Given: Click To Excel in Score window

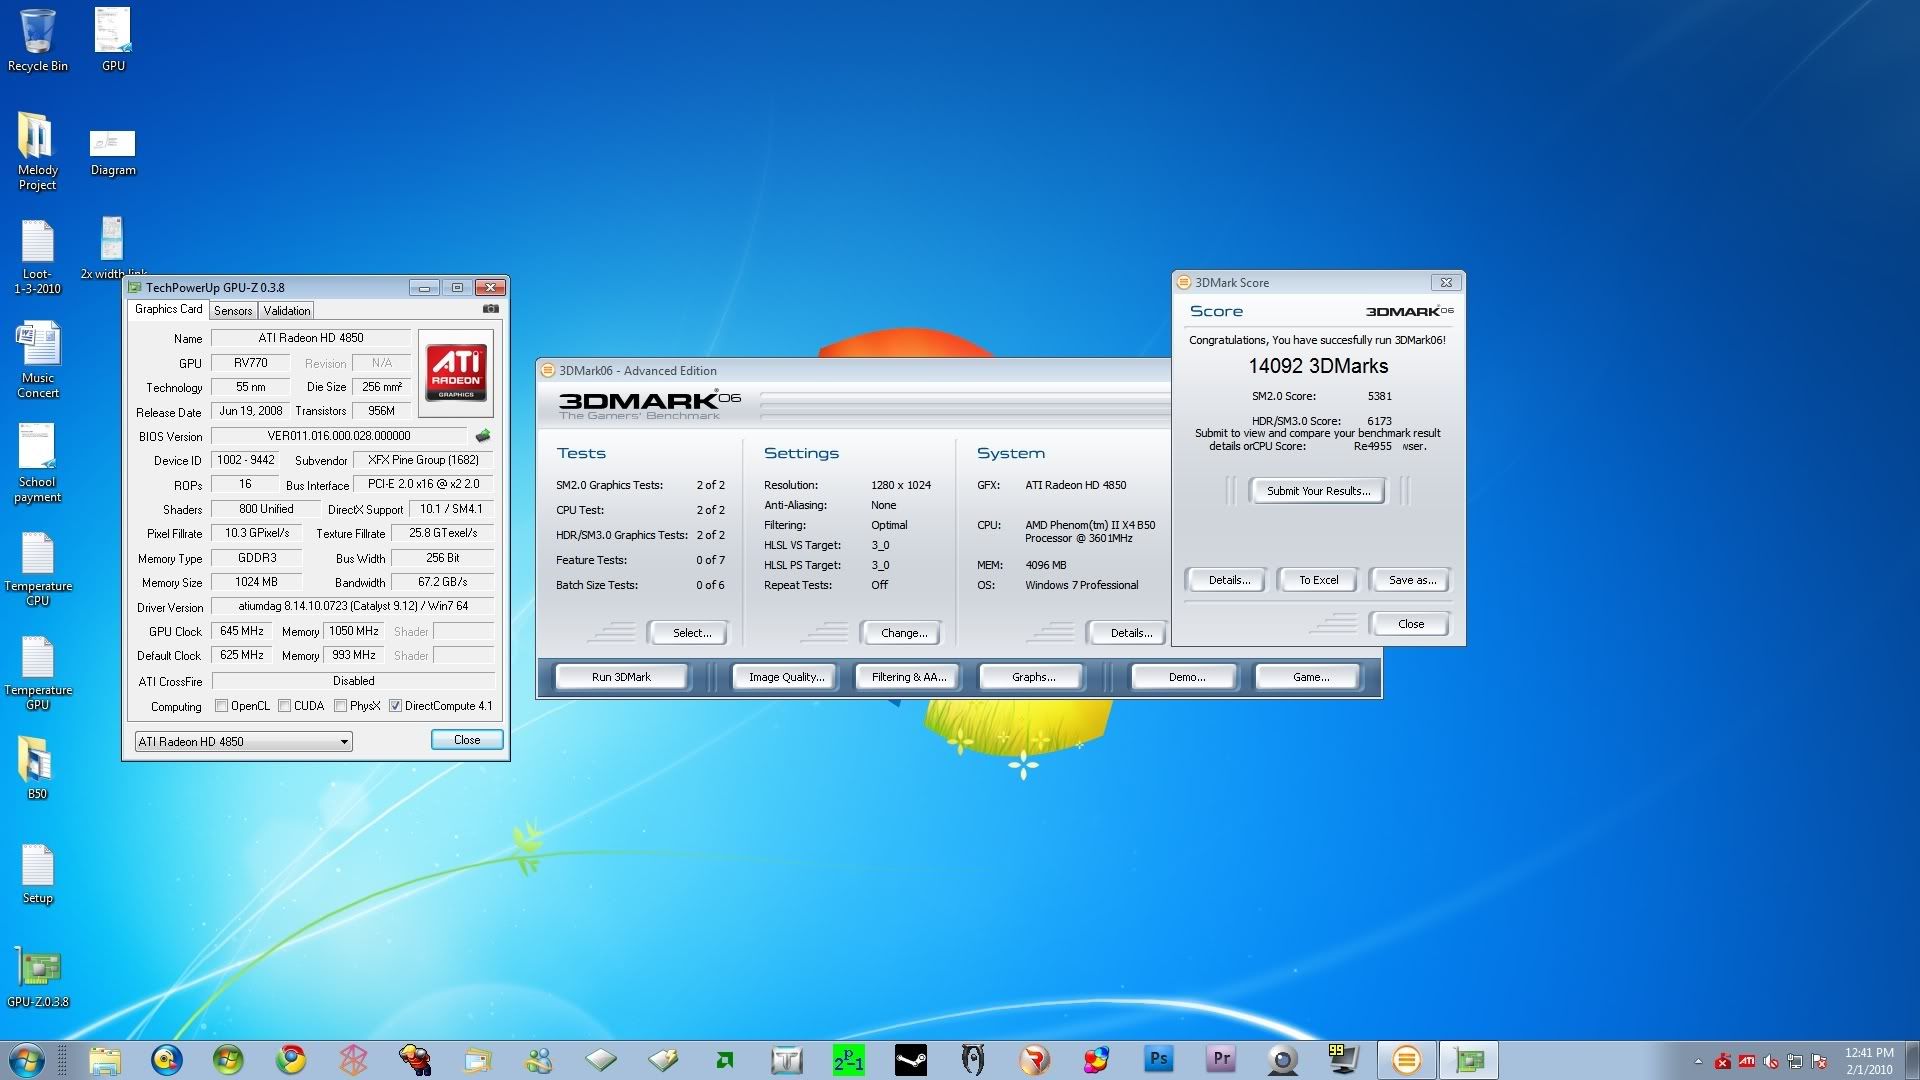Looking at the screenshot, I should (1318, 580).
